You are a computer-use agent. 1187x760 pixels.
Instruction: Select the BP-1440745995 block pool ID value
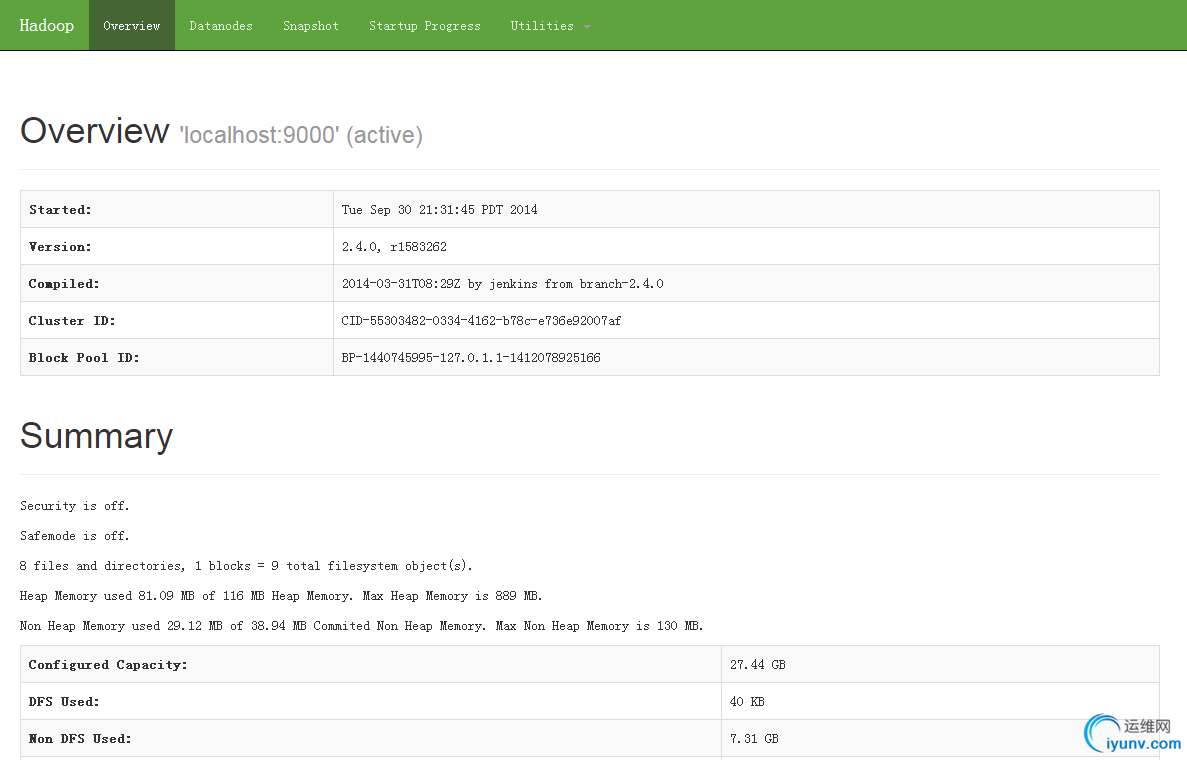(x=471, y=358)
